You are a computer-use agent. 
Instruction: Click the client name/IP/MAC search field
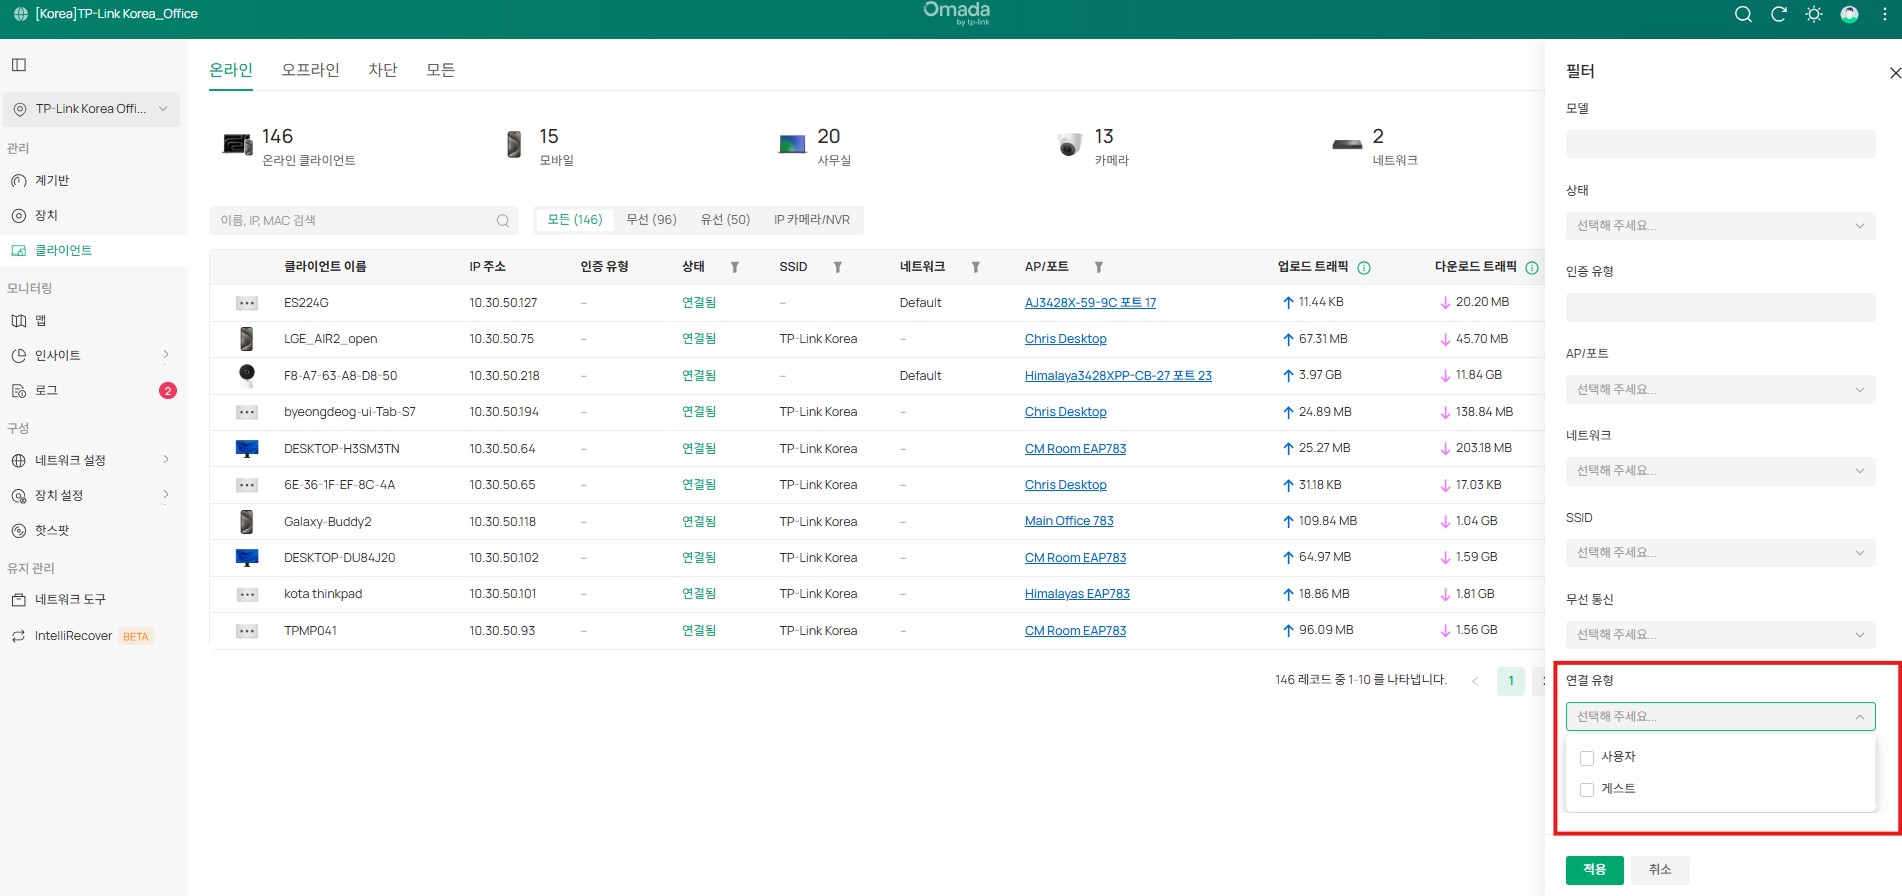(355, 220)
